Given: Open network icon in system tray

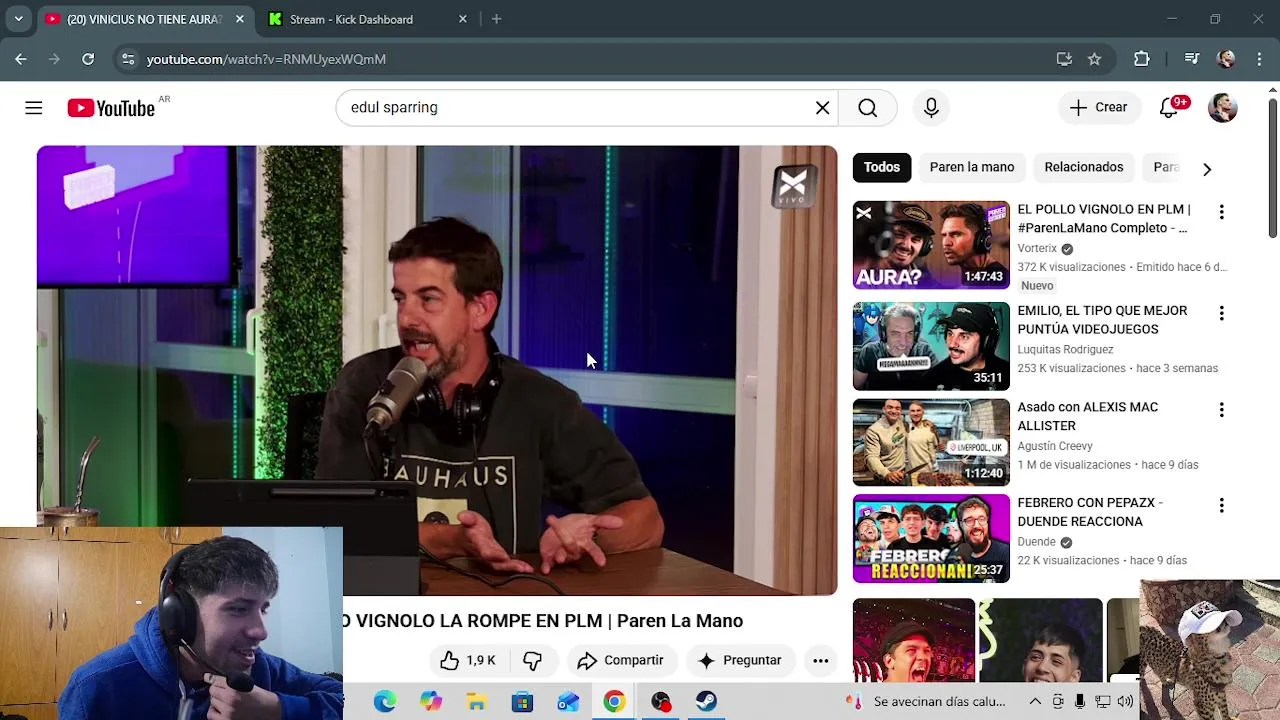Looking at the screenshot, I should point(1103,702).
